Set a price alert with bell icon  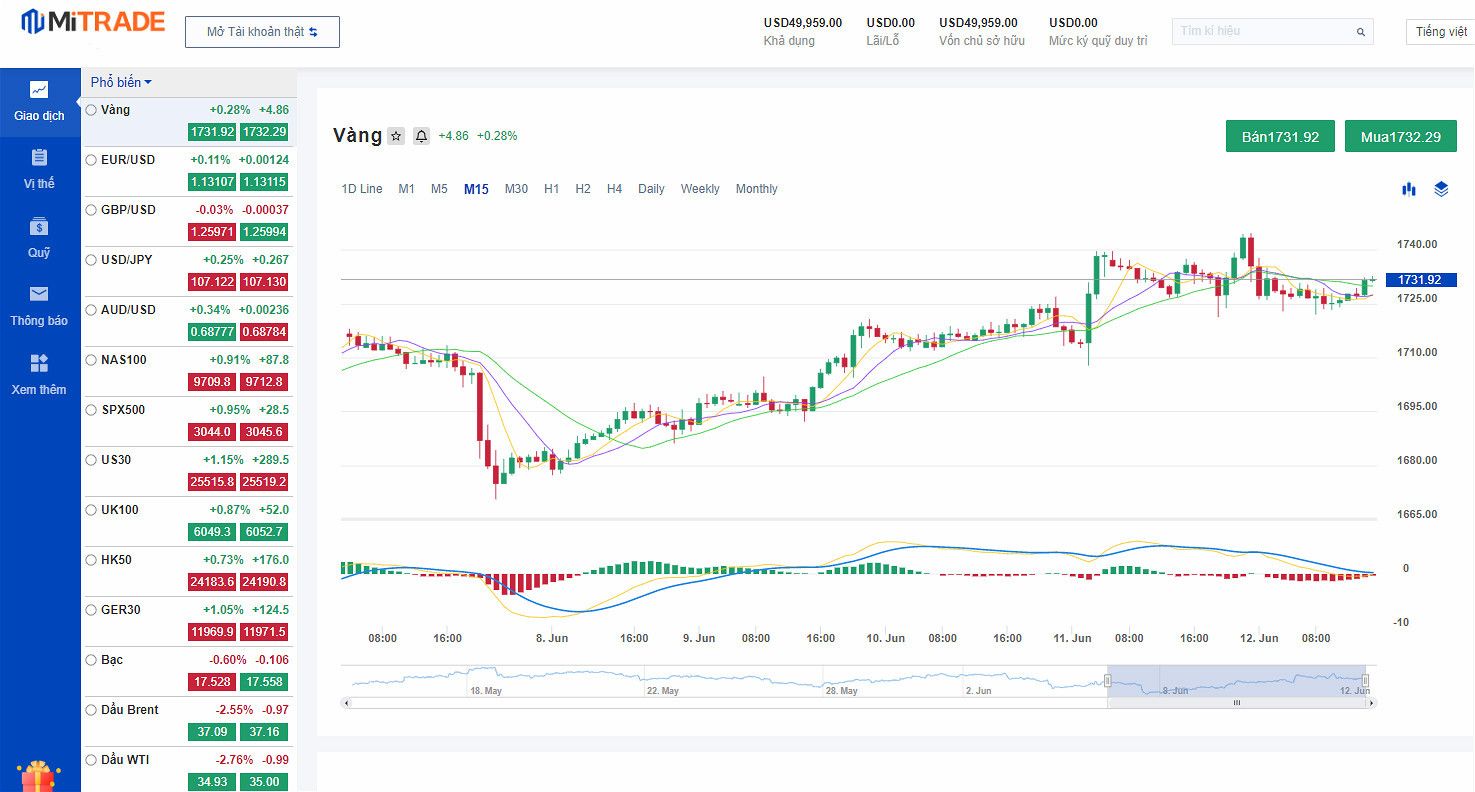point(421,136)
